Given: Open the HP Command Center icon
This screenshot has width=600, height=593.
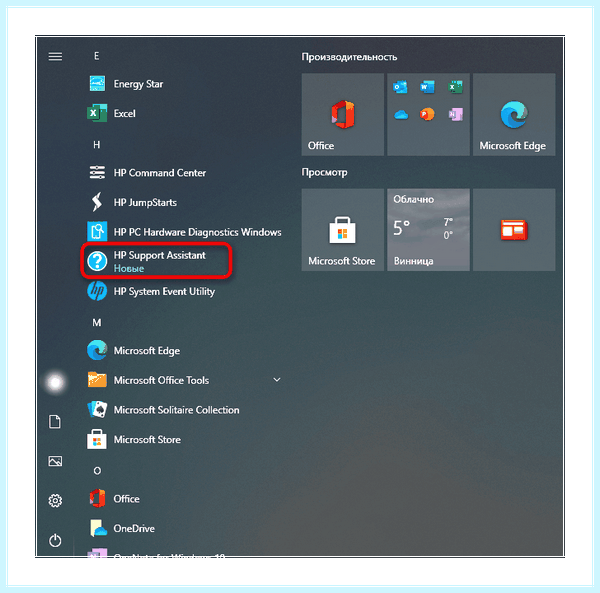Looking at the screenshot, I should click(x=97, y=173).
